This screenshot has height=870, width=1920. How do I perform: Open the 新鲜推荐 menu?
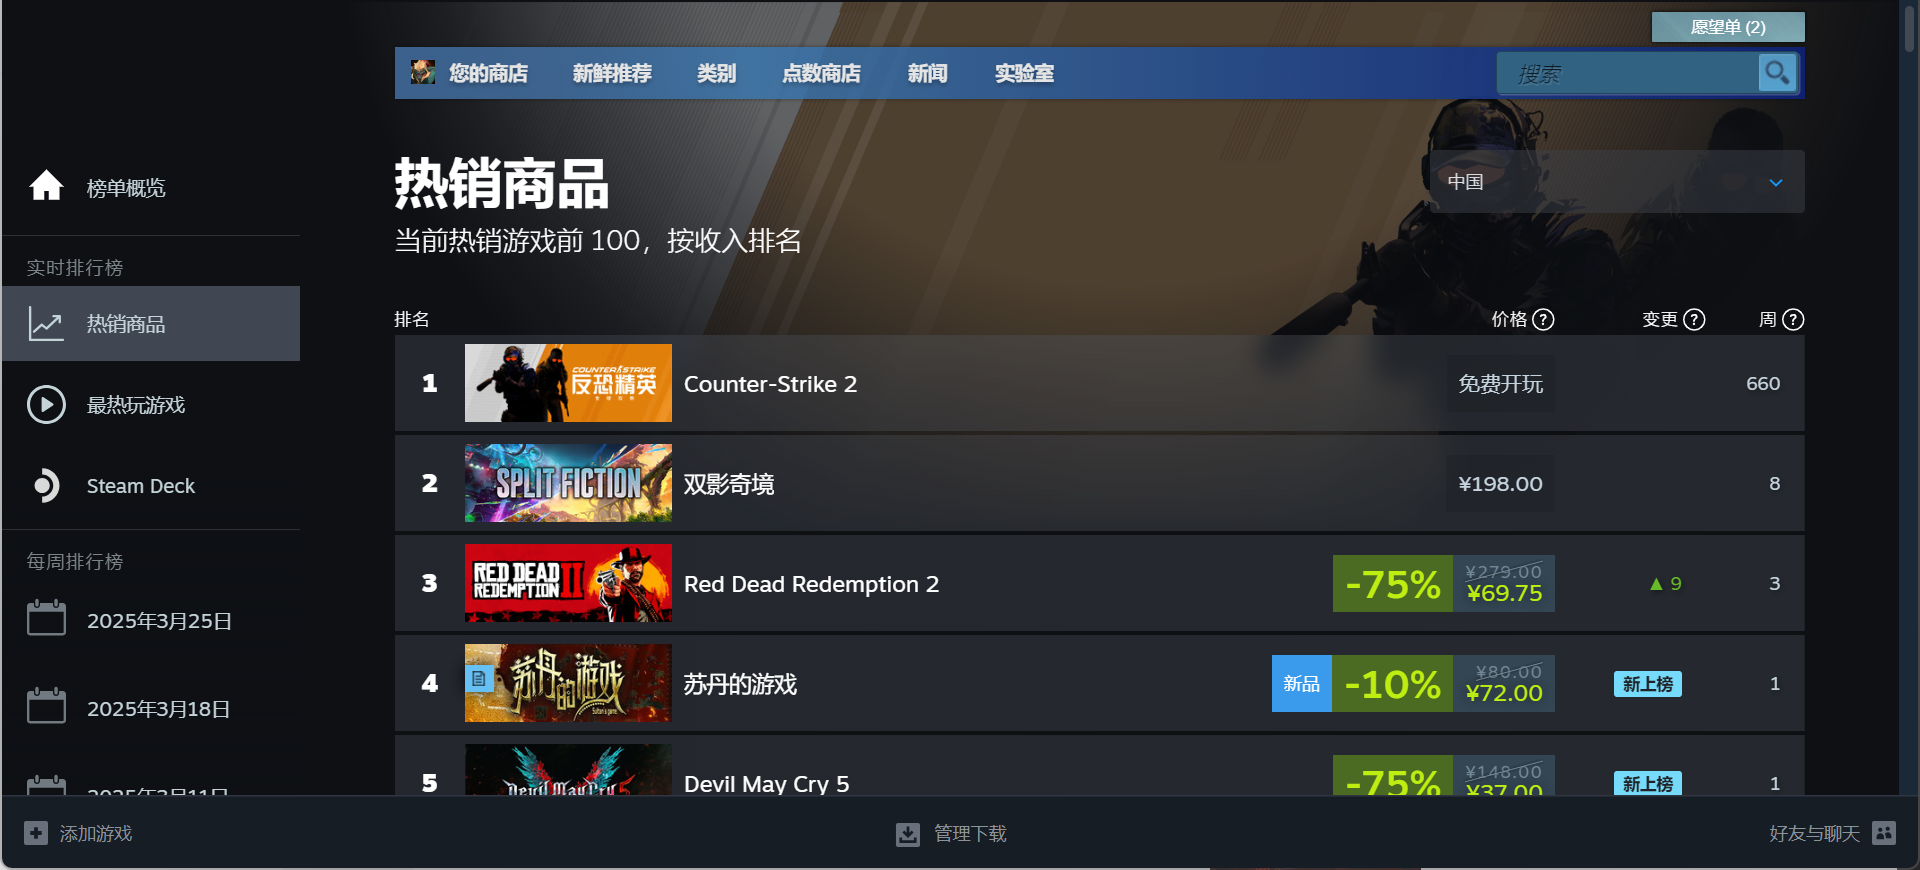click(612, 73)
